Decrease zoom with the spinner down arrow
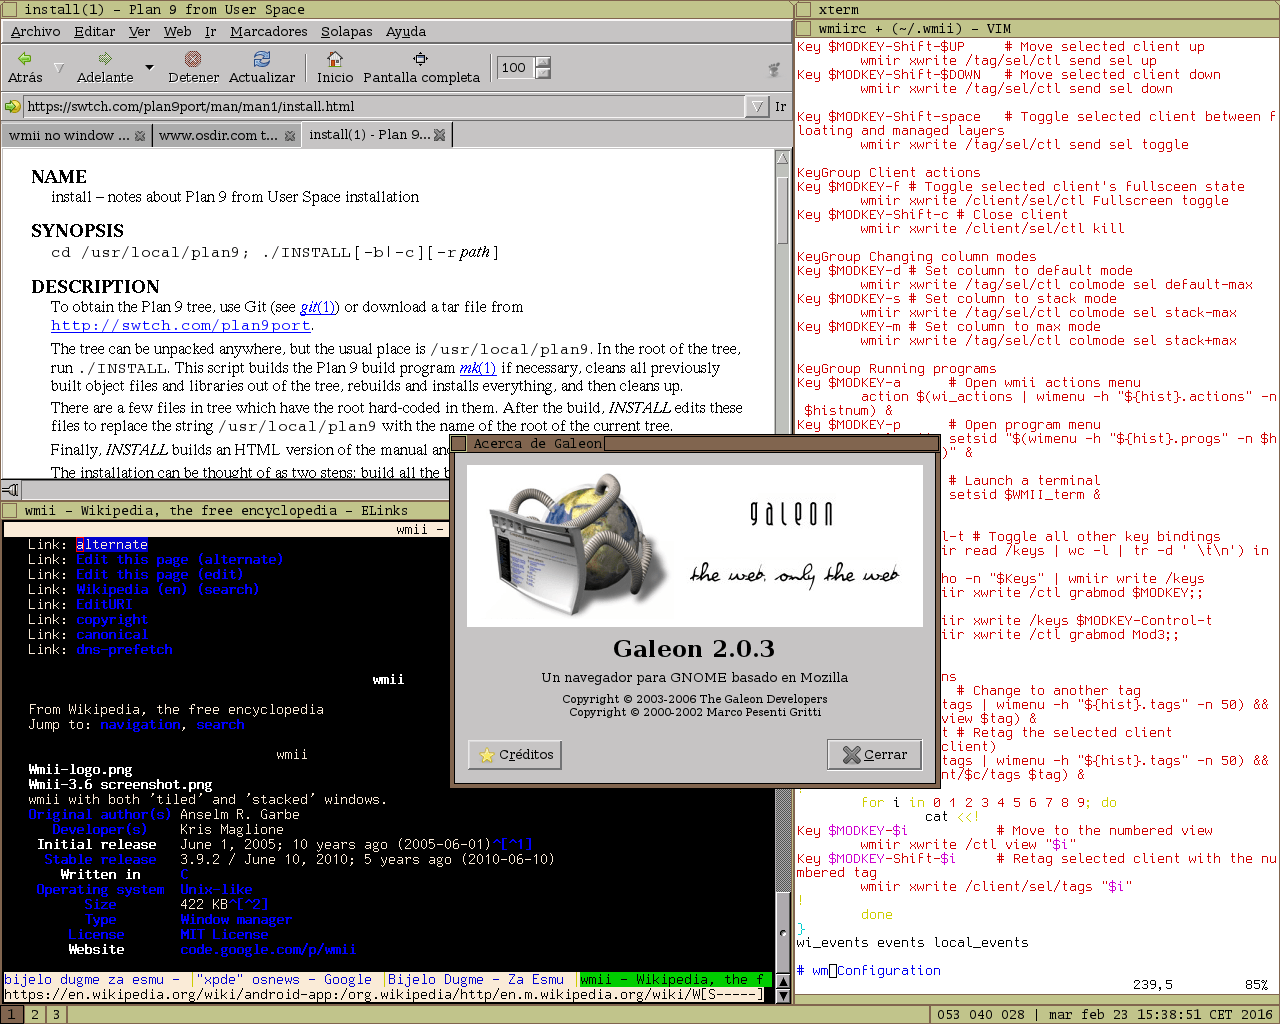Image resolution: width=1280 pixels, height=1024 pixels. click(543, 73)
